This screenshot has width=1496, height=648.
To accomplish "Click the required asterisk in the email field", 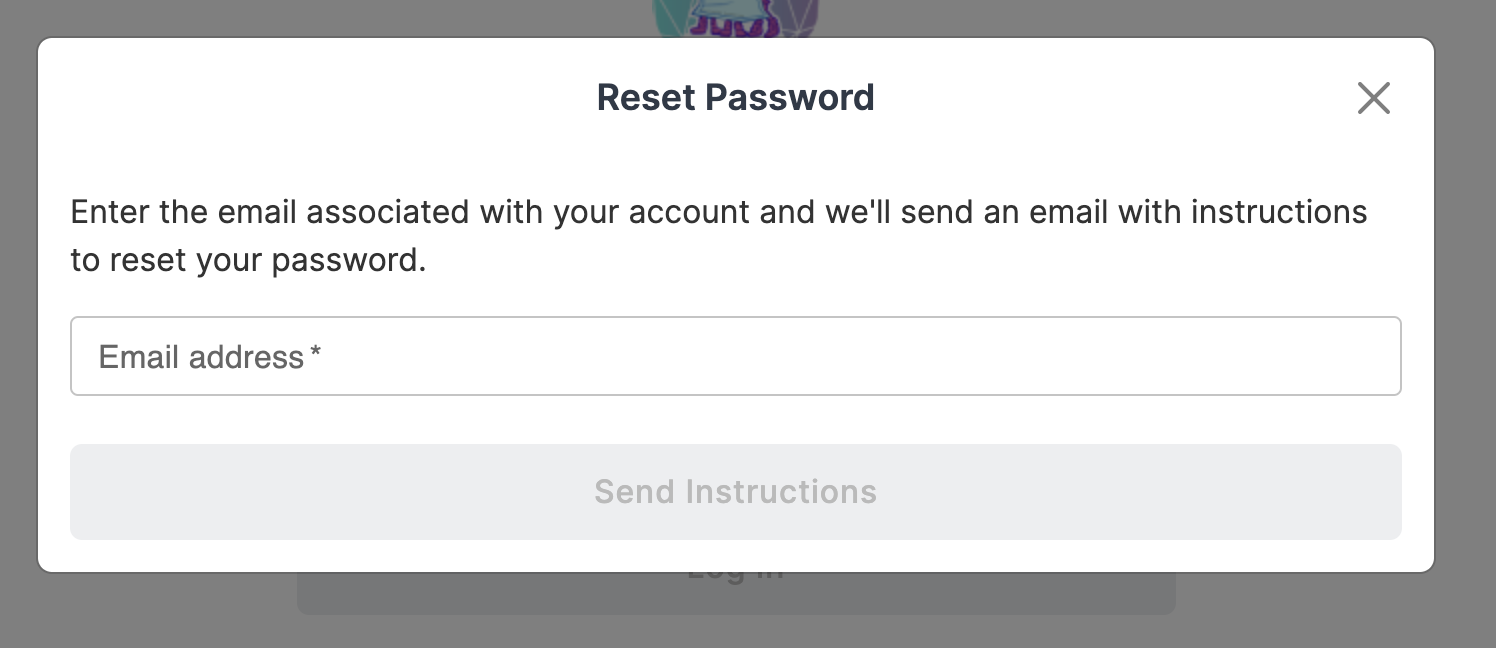I will click(x=315, y=353).
